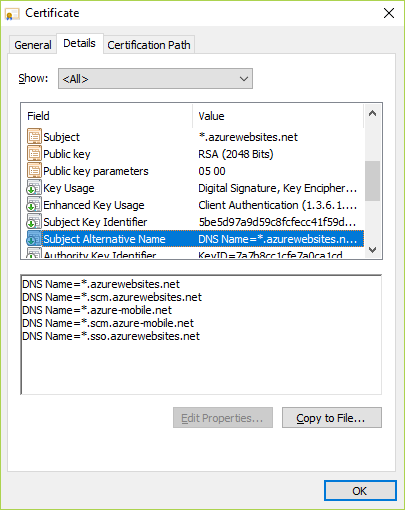Click DNS Name=*.scm.azure-mobile.net line
Image resolution: width=405 pixels, height=510 pixels.
[108, 323]
